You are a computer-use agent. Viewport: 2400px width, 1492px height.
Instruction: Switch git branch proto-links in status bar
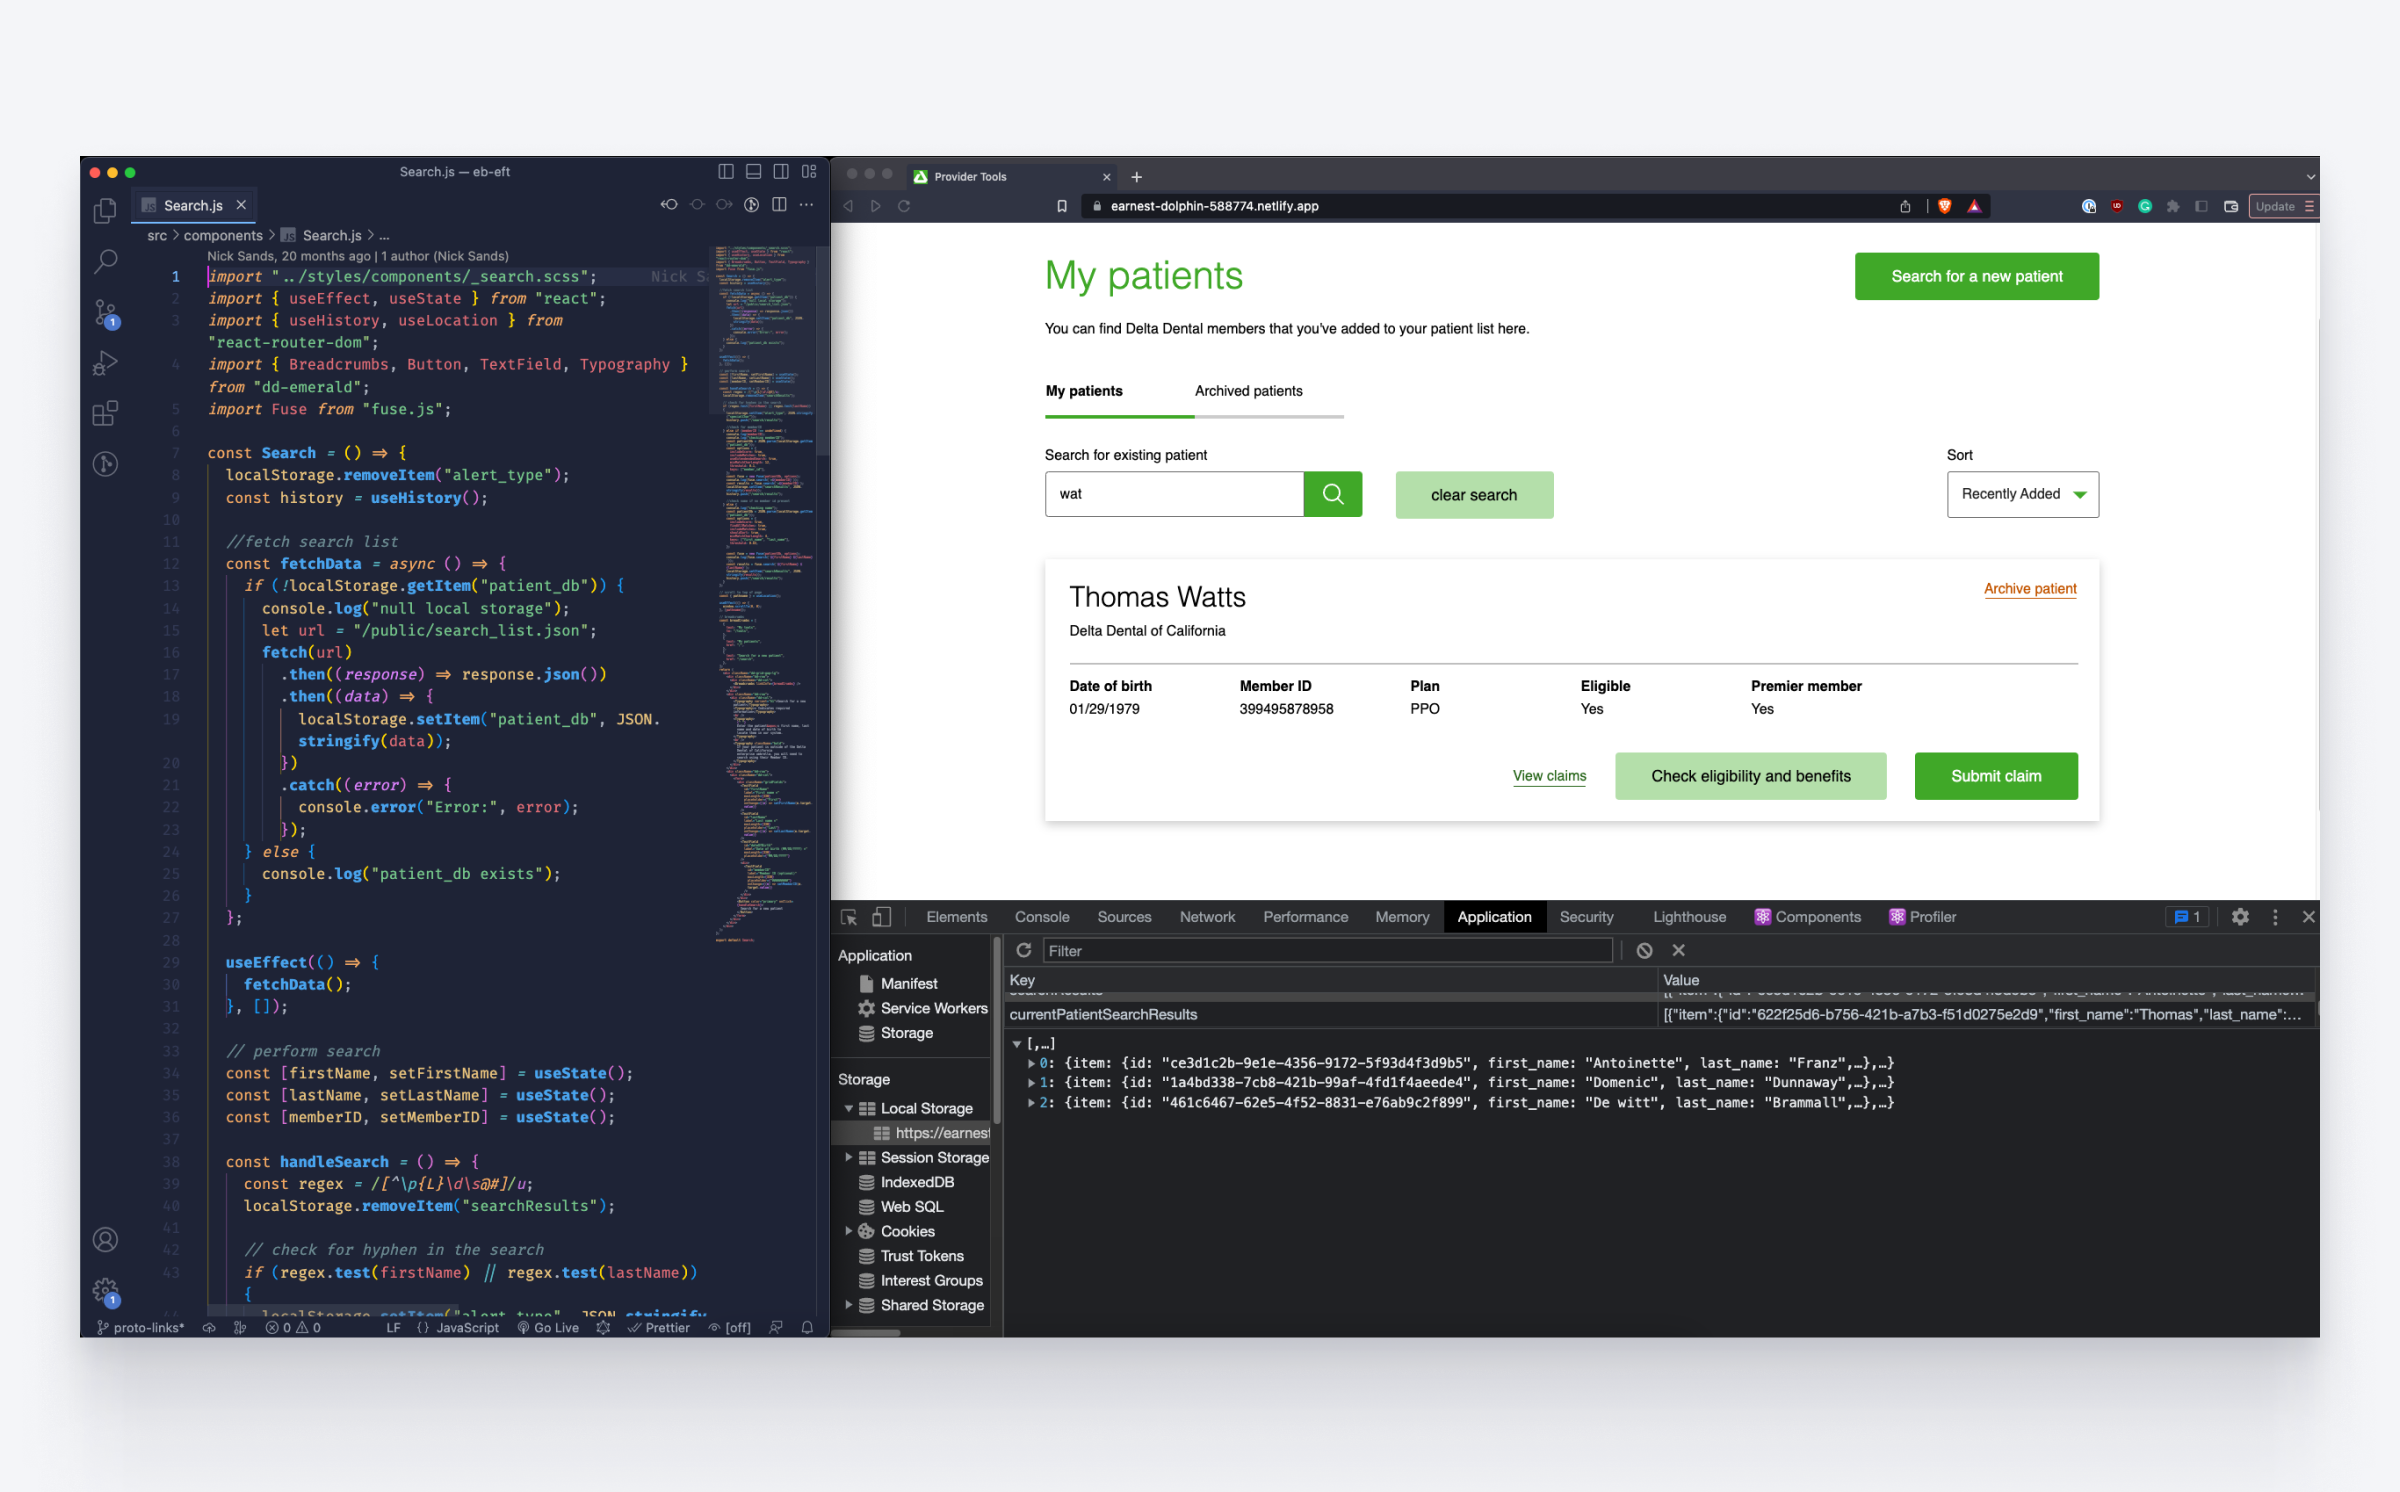pyautogui.click(x=141, y=1327)
